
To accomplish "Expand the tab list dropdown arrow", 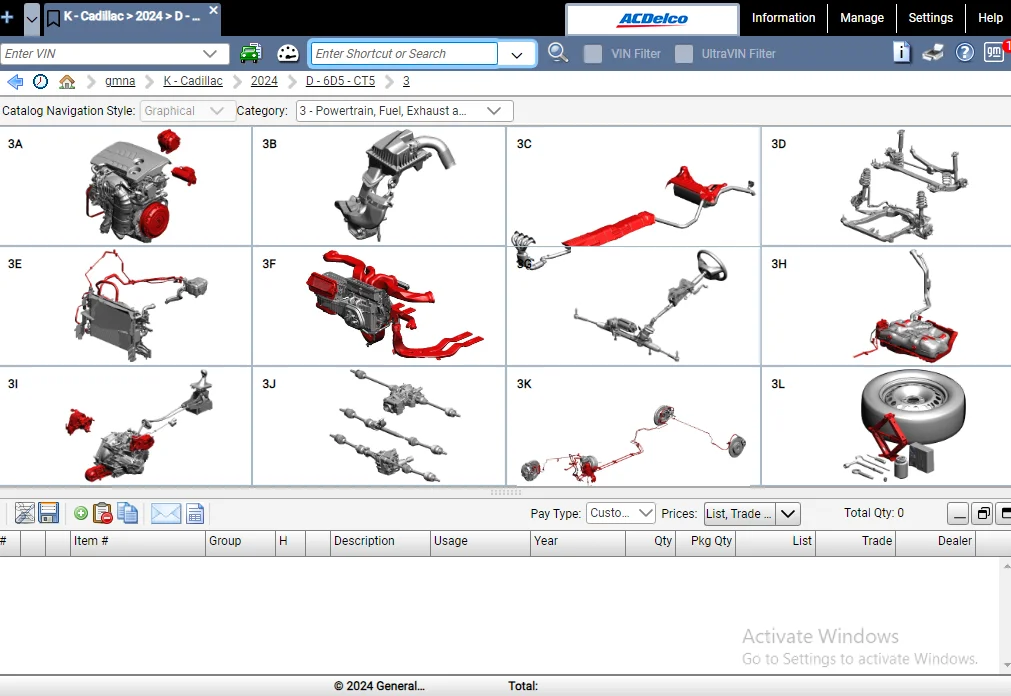I will point(32,19).
